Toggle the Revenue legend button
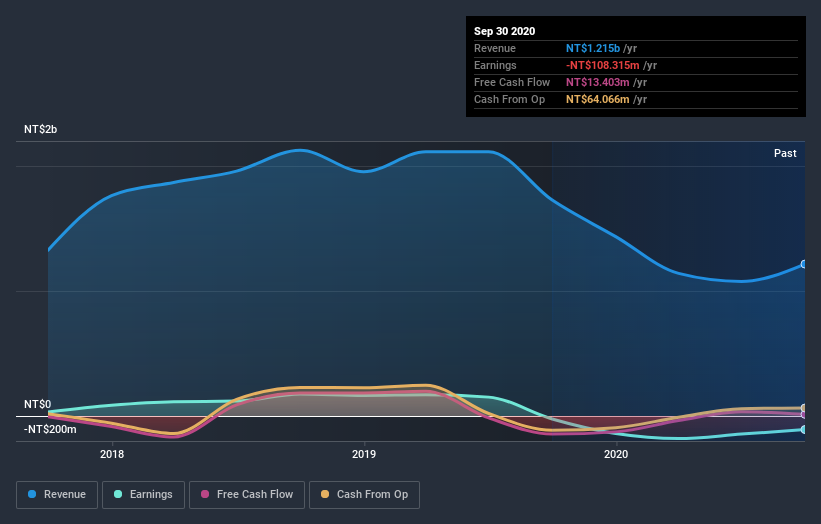The image size is (821, 524). coord(57,495)
